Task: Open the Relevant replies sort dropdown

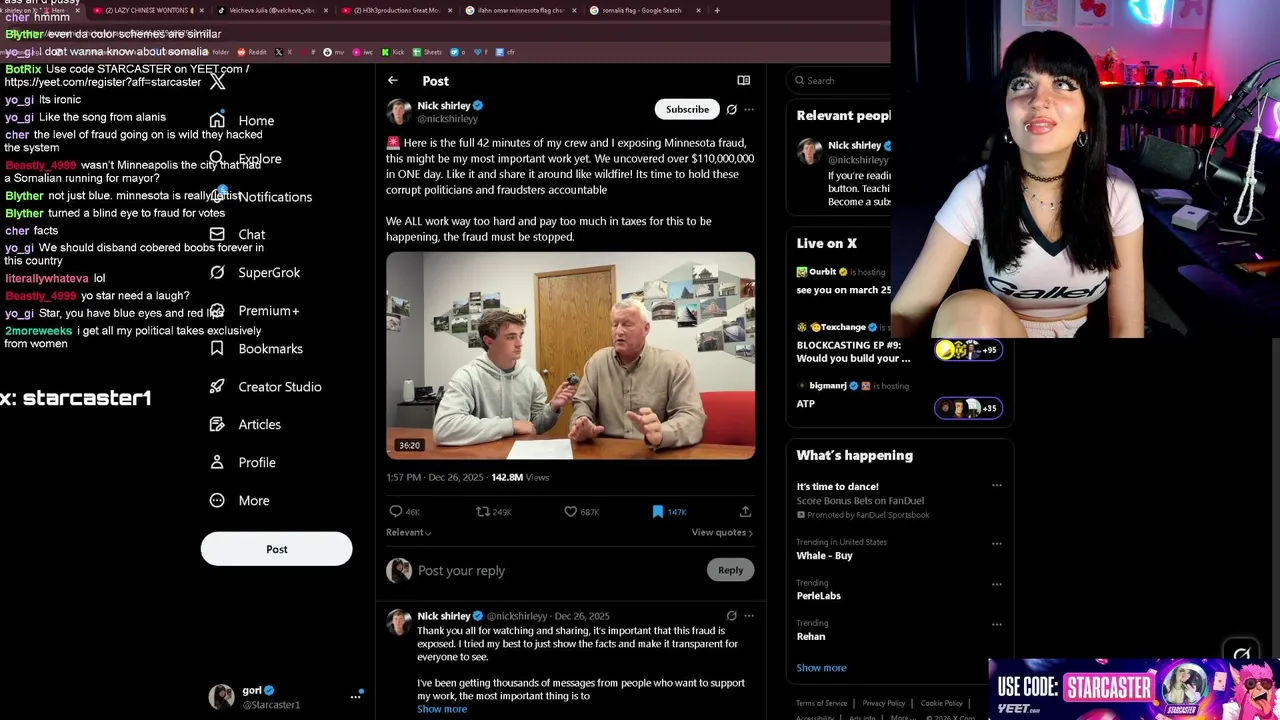Action: click(x=409, y=532)
